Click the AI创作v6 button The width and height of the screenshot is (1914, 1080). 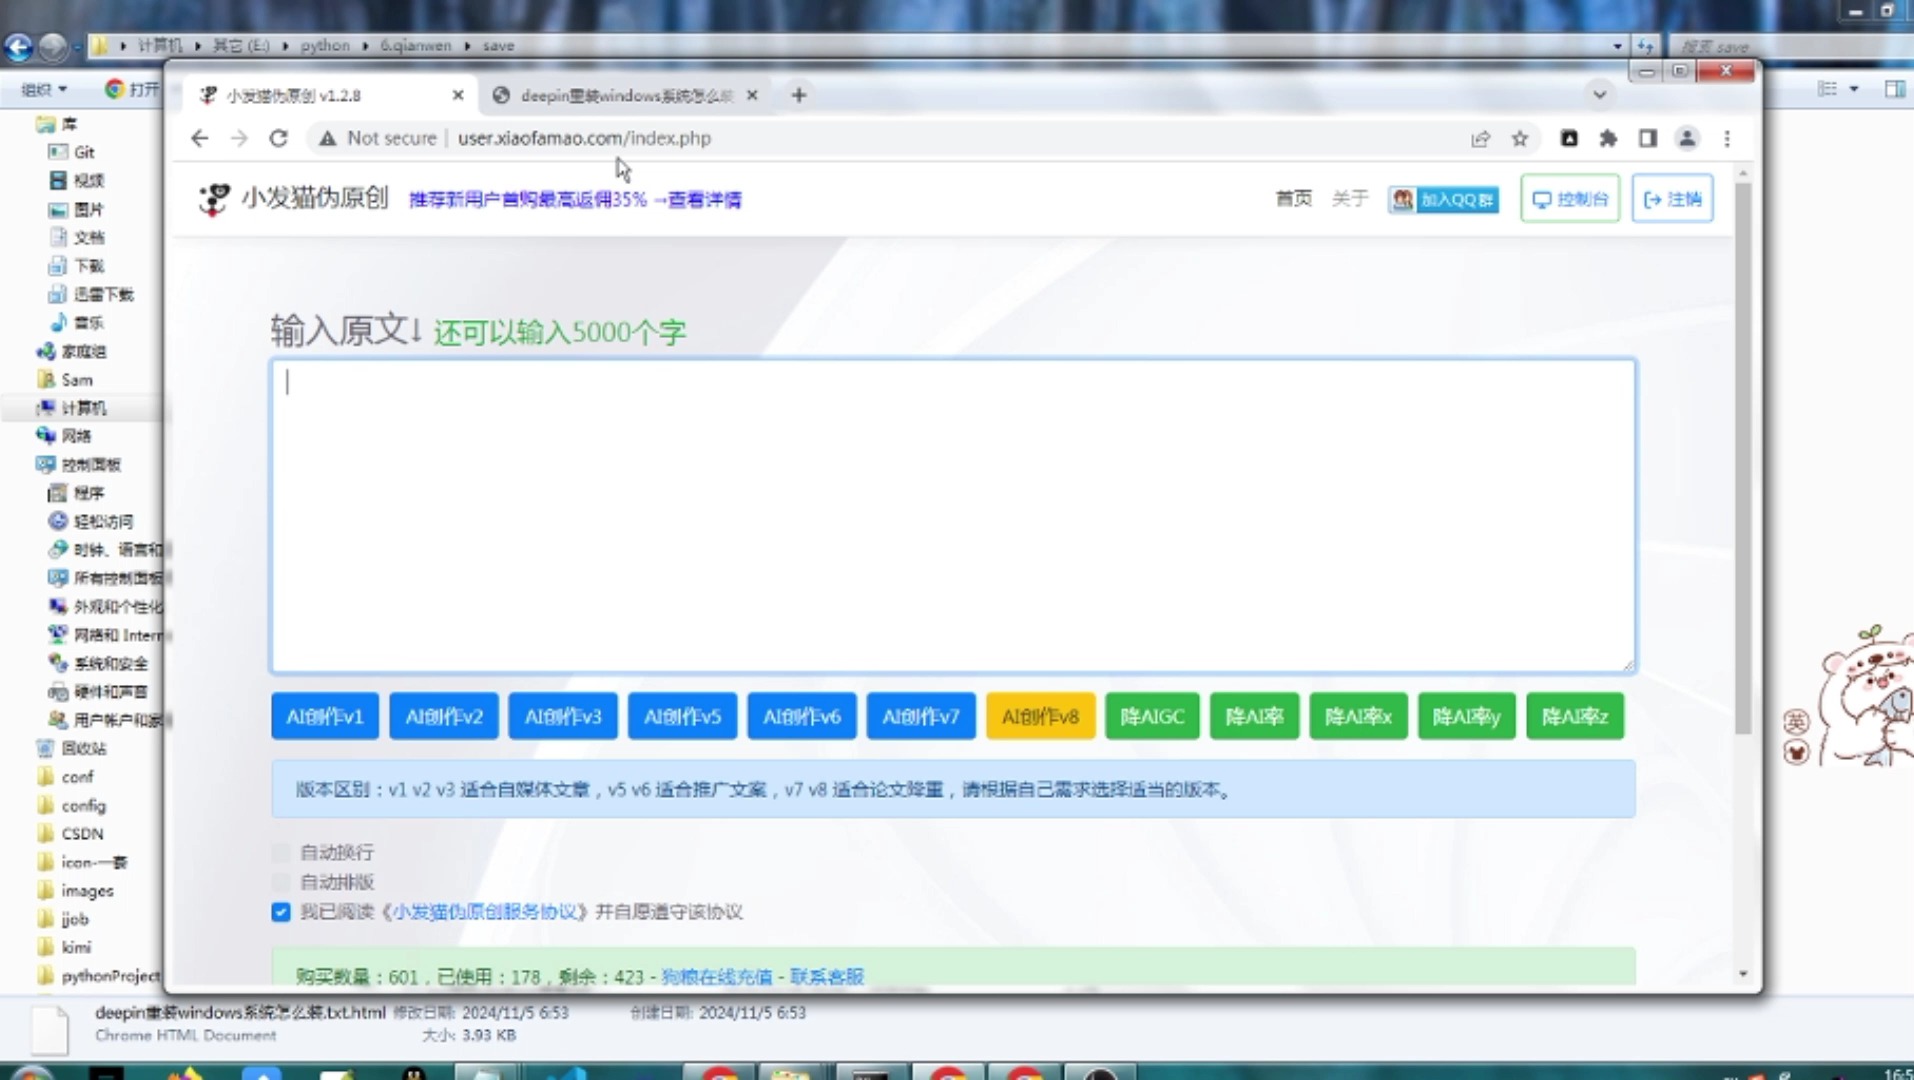pyautogui.click(x=802, y=717)
